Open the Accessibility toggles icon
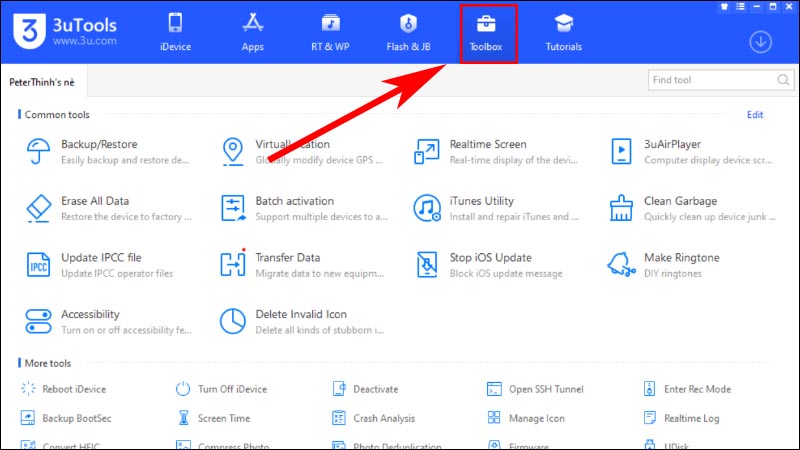The width and height of the screenshot is (800, 450). pos(38,321)
